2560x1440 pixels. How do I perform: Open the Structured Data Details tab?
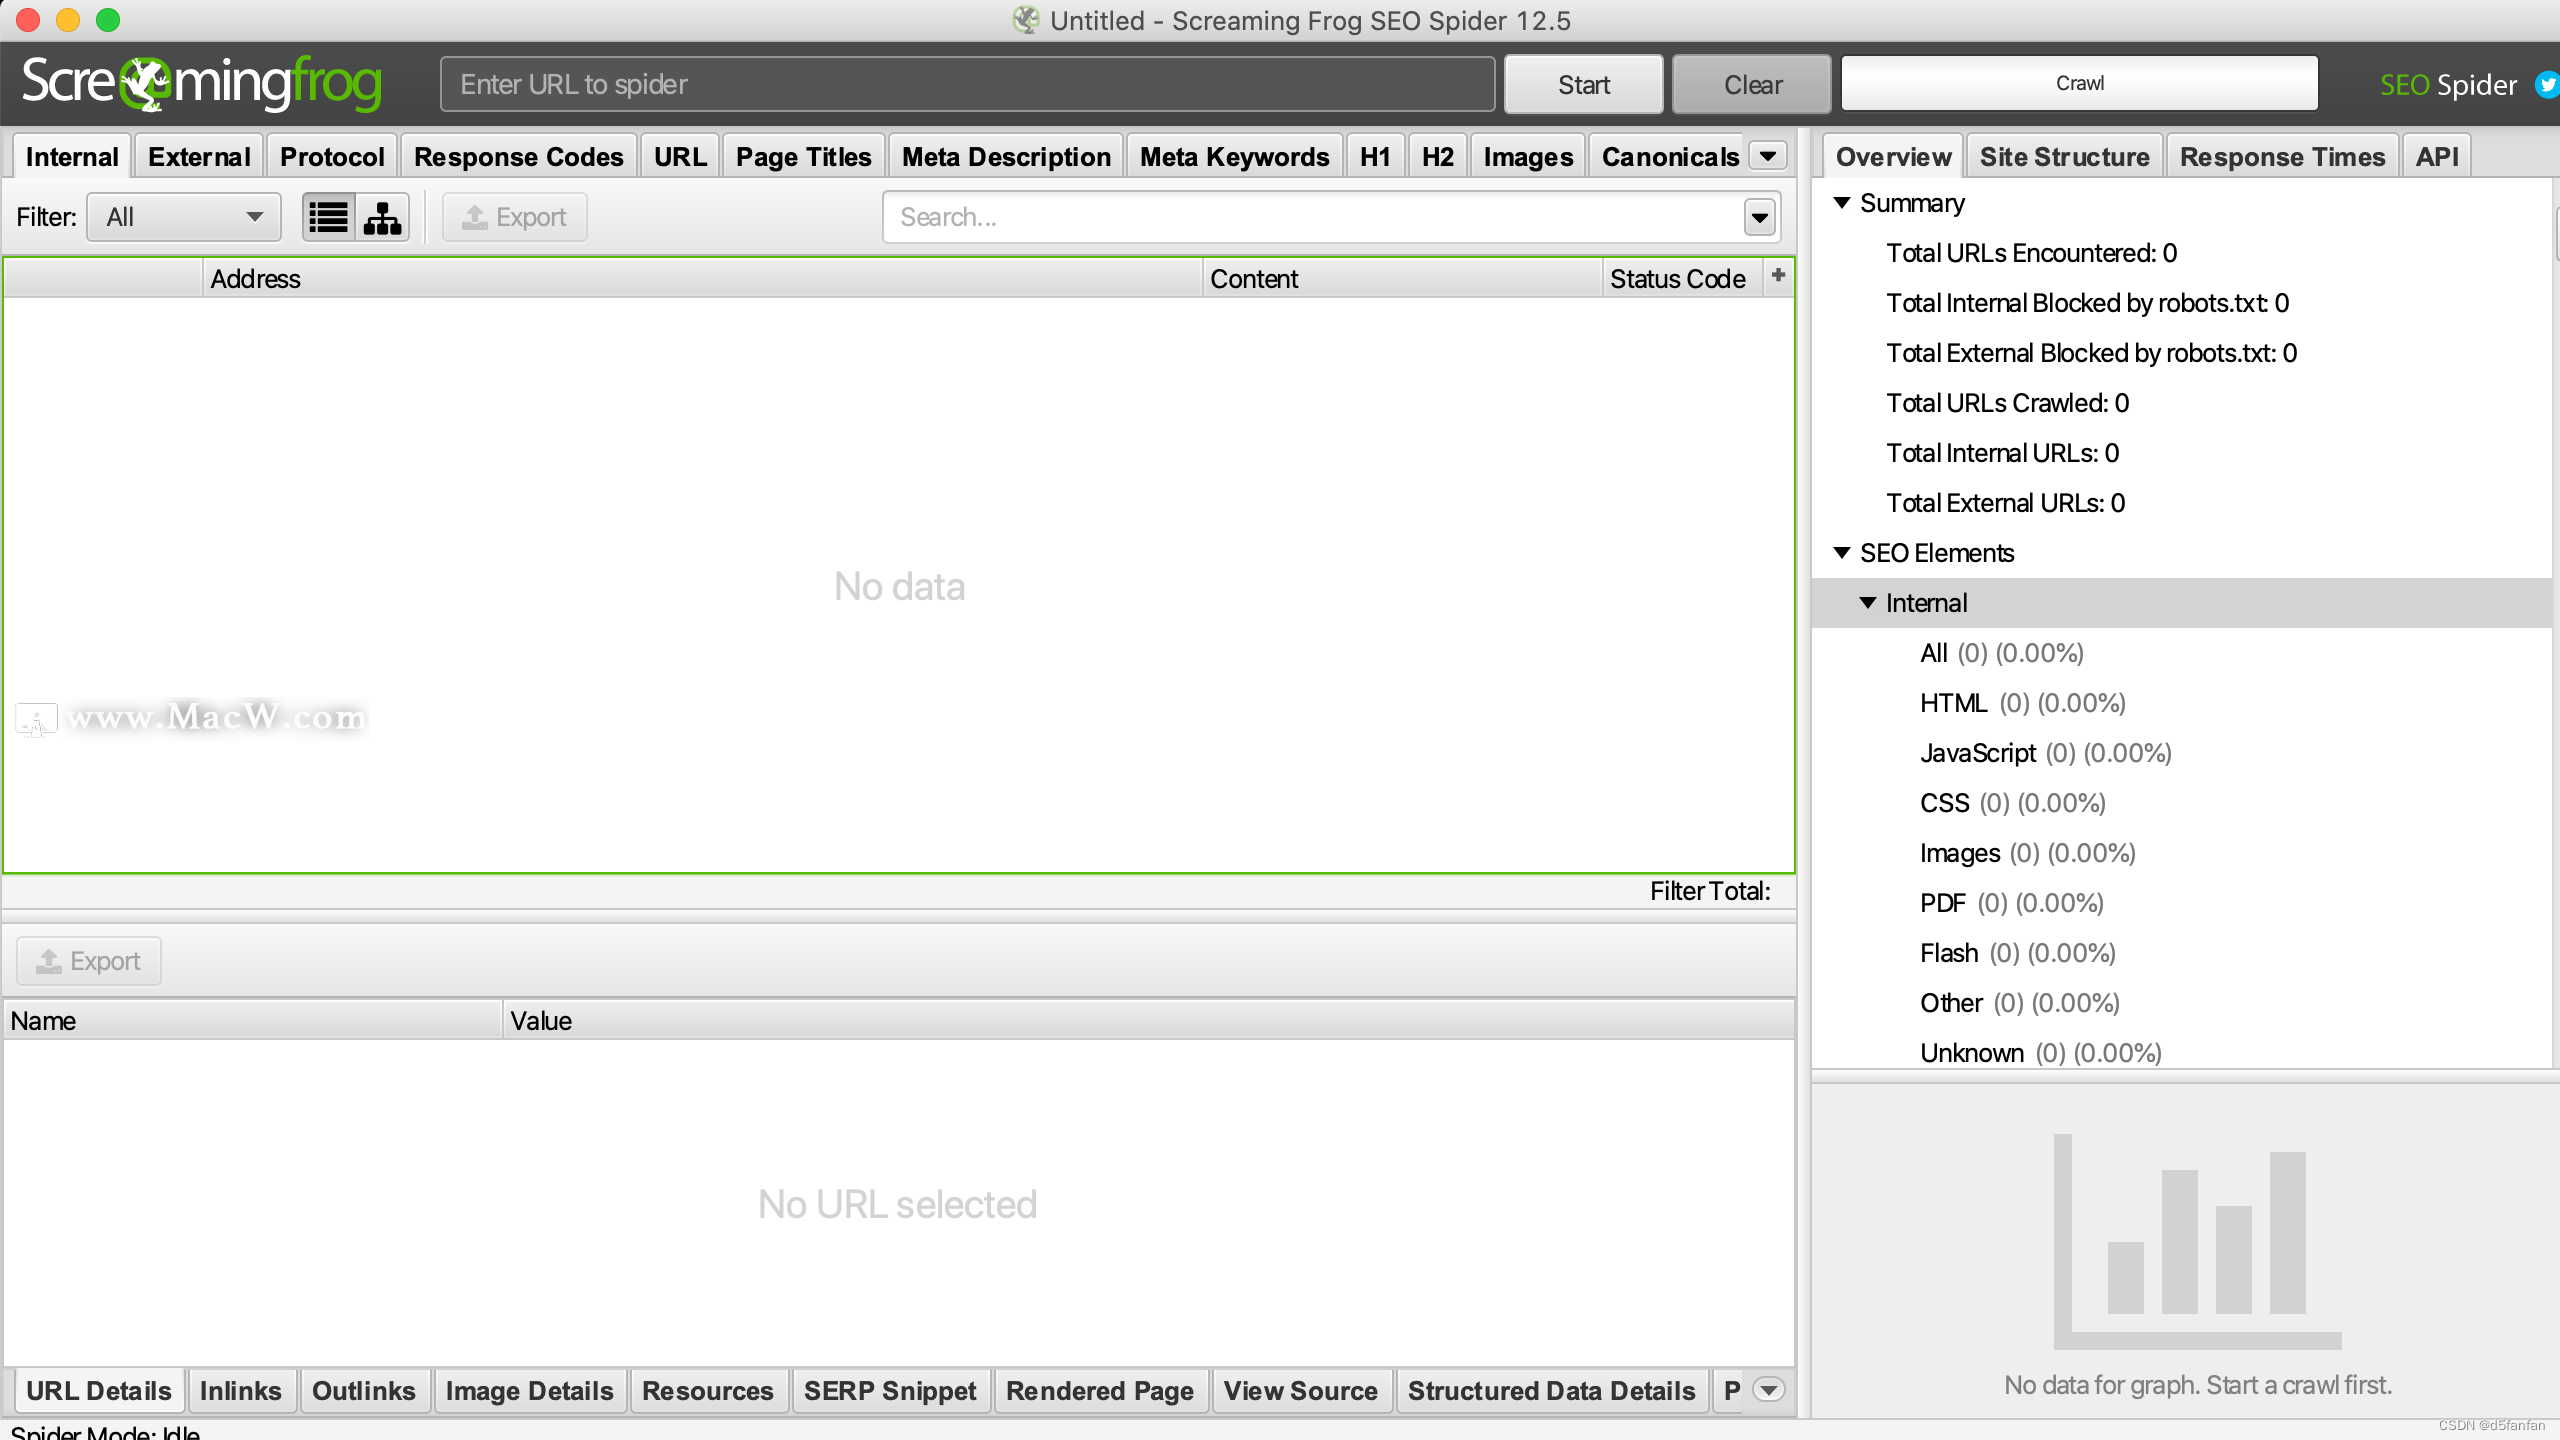pyautogui.click(x=1552, y=1391)
